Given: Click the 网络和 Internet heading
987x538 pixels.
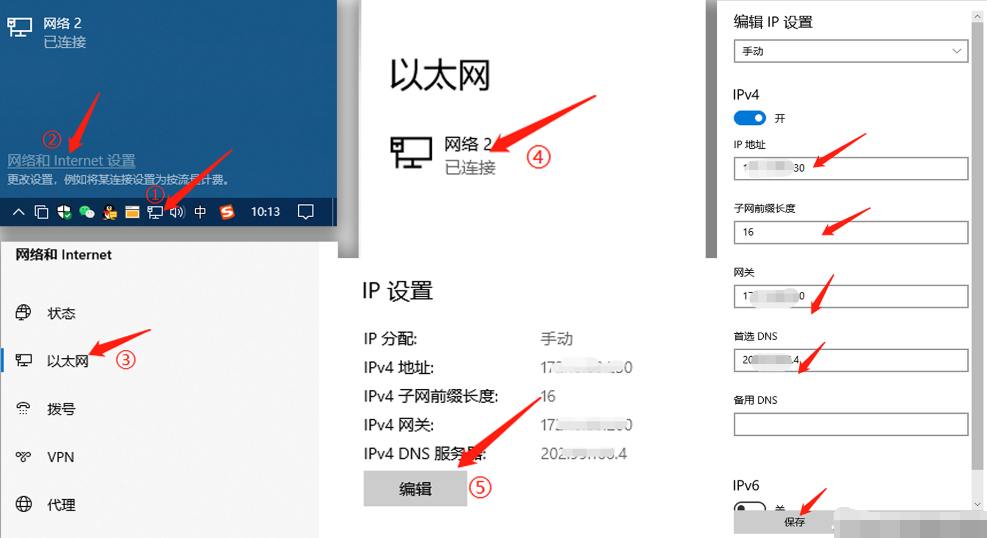Looking at the screenshot, I should (x=64, y=255).
